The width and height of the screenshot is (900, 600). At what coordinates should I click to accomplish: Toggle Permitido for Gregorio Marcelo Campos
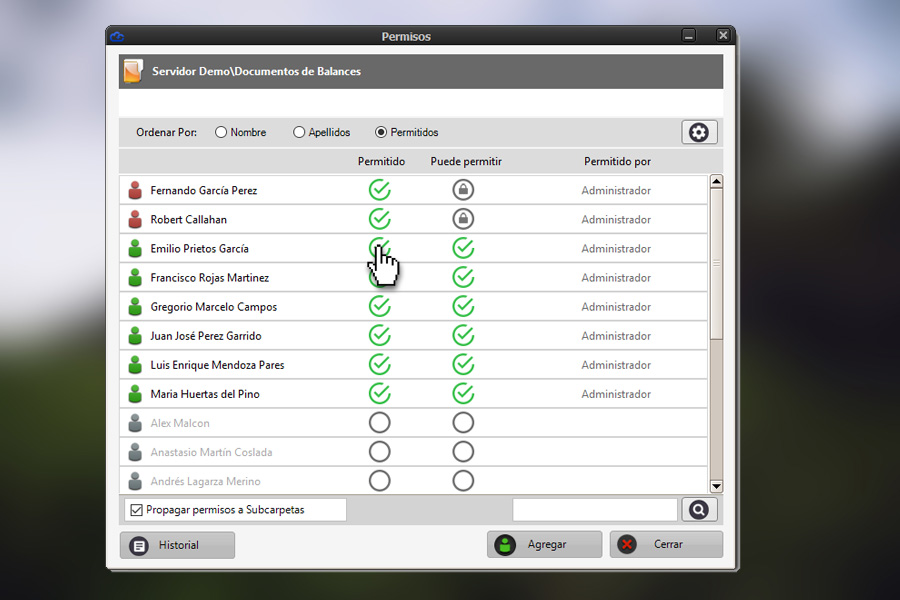(379, 306)
